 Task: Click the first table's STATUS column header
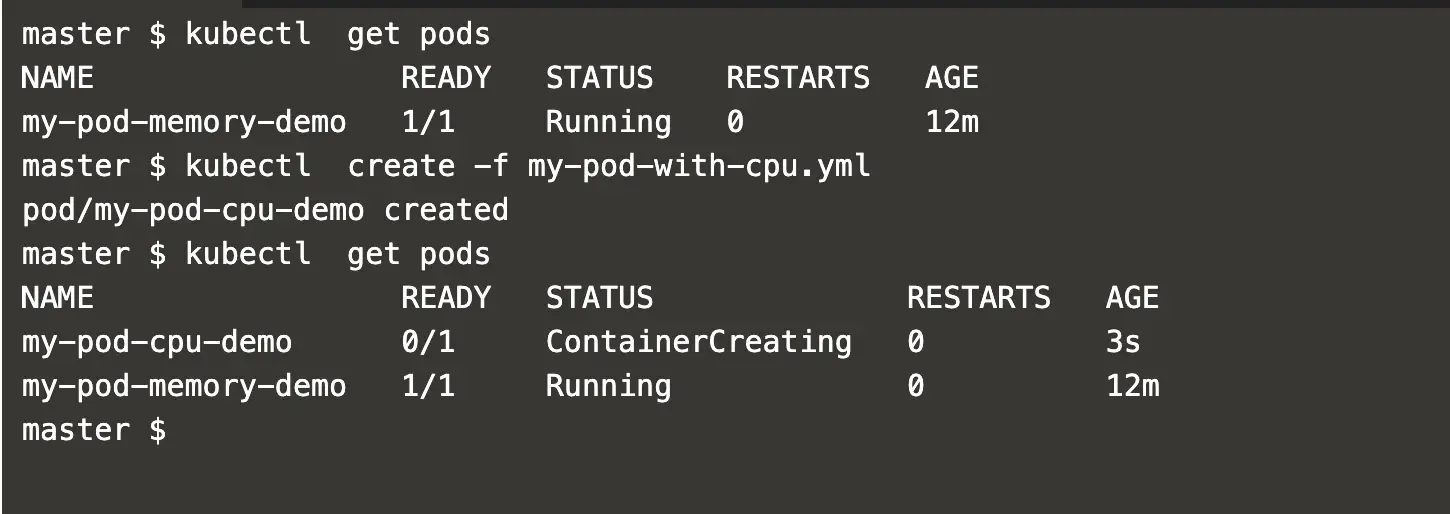coord(599,79)
